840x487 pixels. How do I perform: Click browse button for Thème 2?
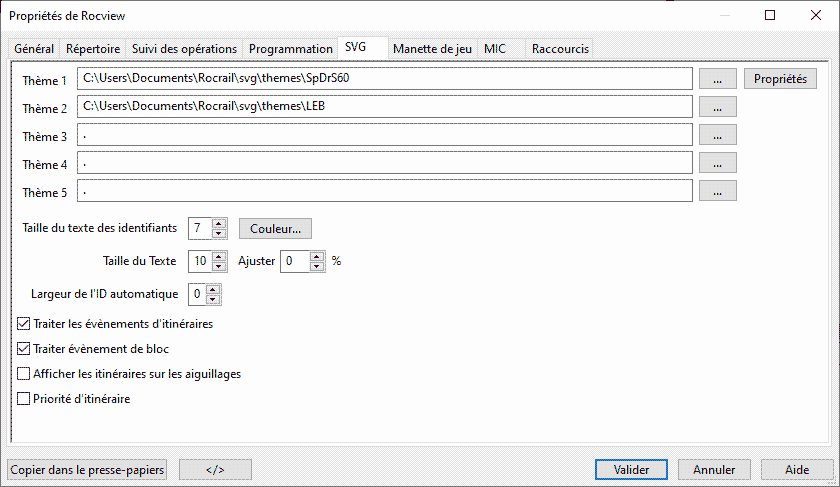(x=717, y=107)
